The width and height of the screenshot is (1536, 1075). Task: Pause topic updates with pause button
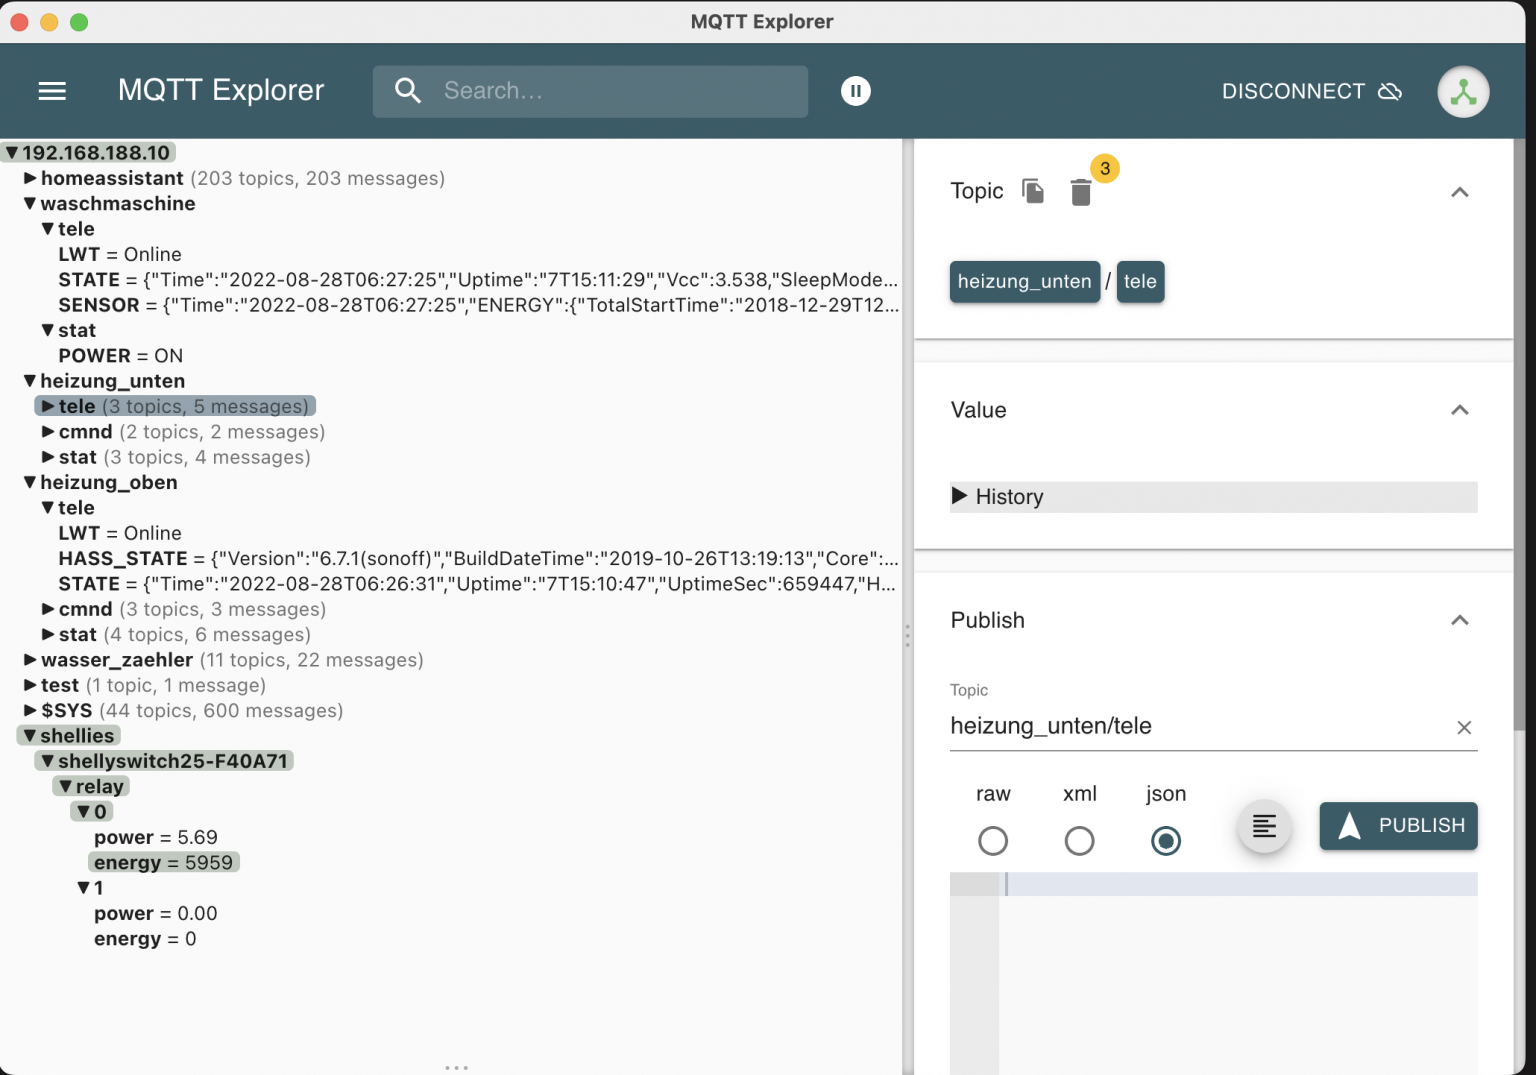855,91
